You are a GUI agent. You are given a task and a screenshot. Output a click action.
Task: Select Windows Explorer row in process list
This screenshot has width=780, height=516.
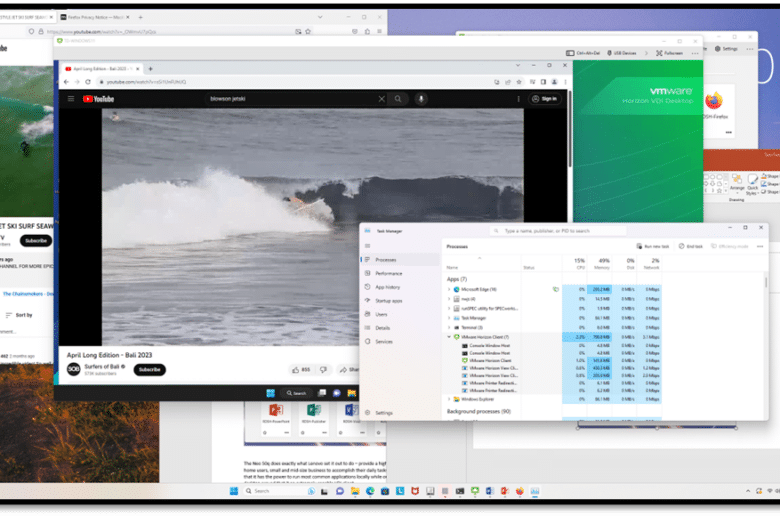(552, 399)
